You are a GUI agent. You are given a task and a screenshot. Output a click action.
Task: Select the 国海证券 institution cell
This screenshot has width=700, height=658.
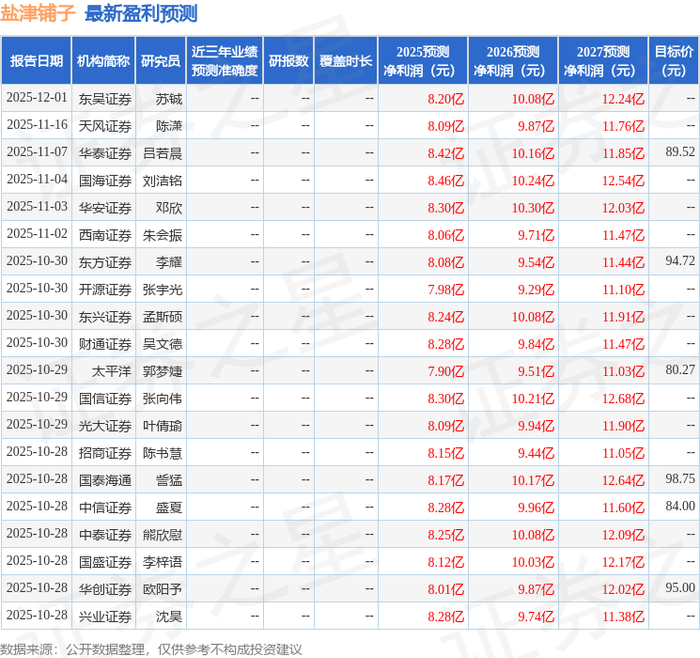[105, 180]
